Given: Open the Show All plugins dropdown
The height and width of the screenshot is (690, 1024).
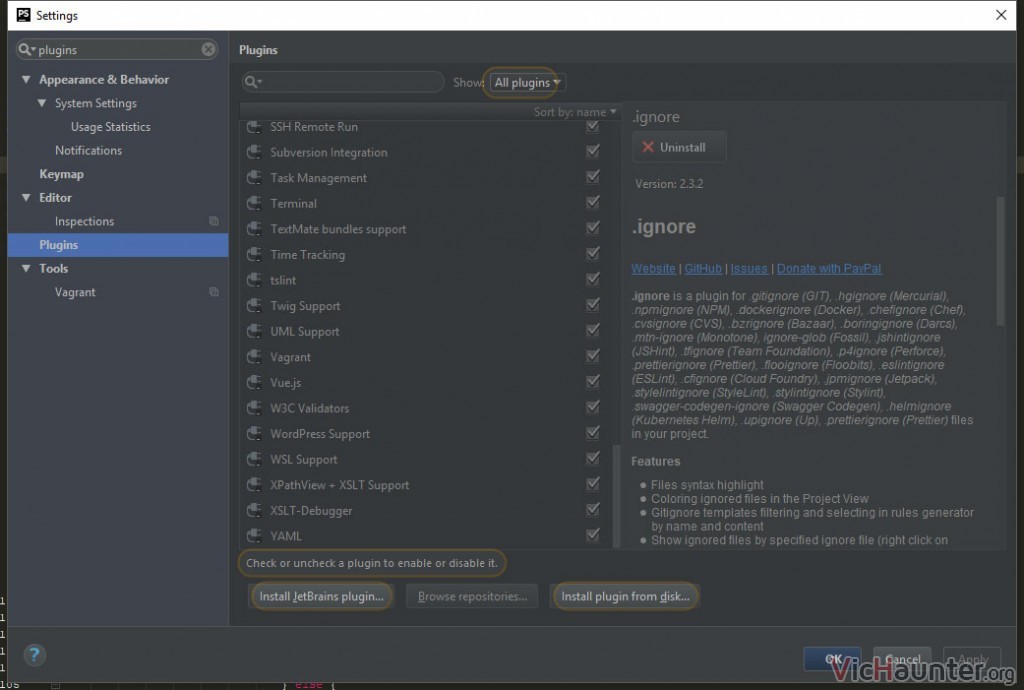Looking at the screenshot, I should coord(527,82).
